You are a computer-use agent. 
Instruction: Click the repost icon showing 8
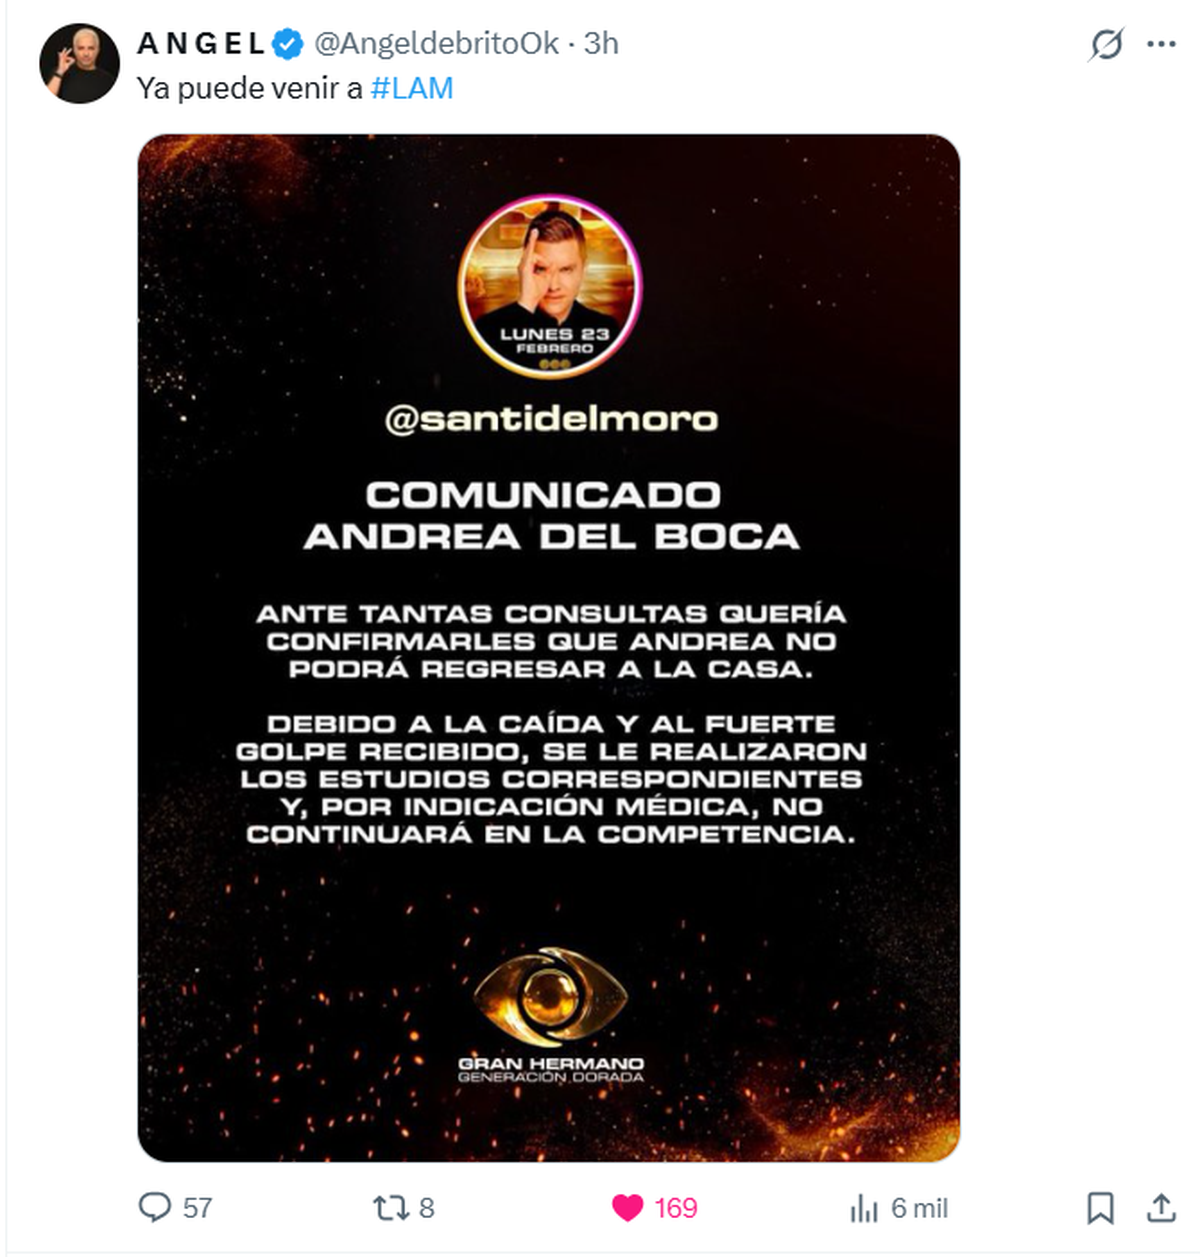coord(389,1208)
